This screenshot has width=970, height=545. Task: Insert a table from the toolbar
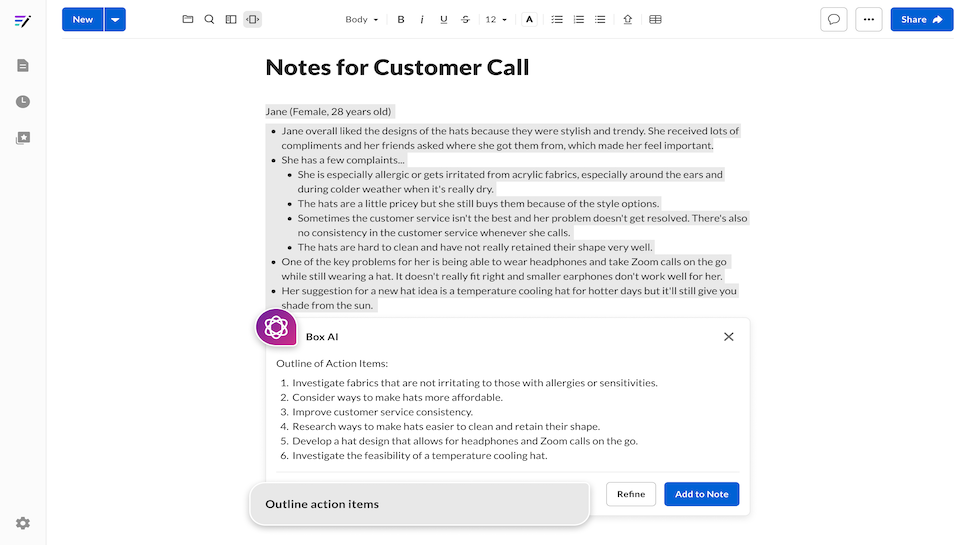(x=655, y=19)
